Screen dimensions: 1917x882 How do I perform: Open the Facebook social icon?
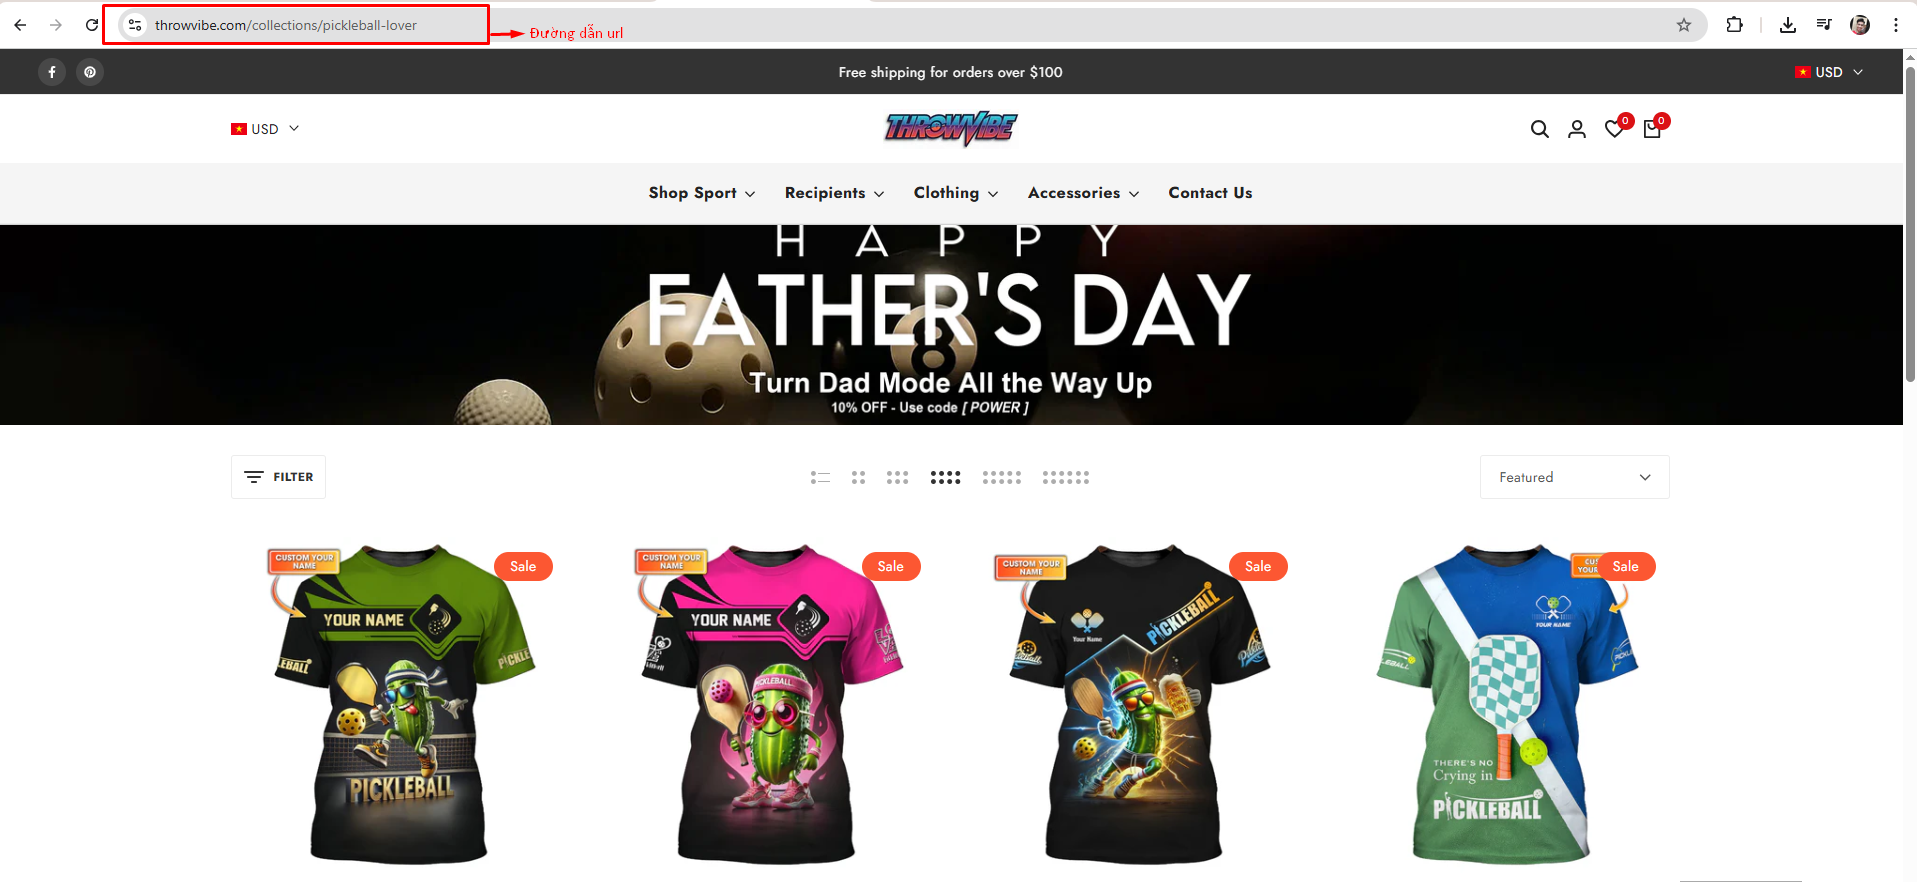coord(52,72)
